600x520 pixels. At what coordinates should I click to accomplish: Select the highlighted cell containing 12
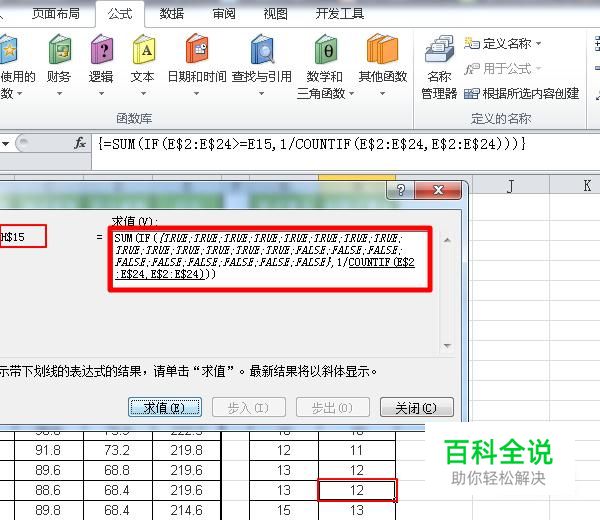click(357, 490)
